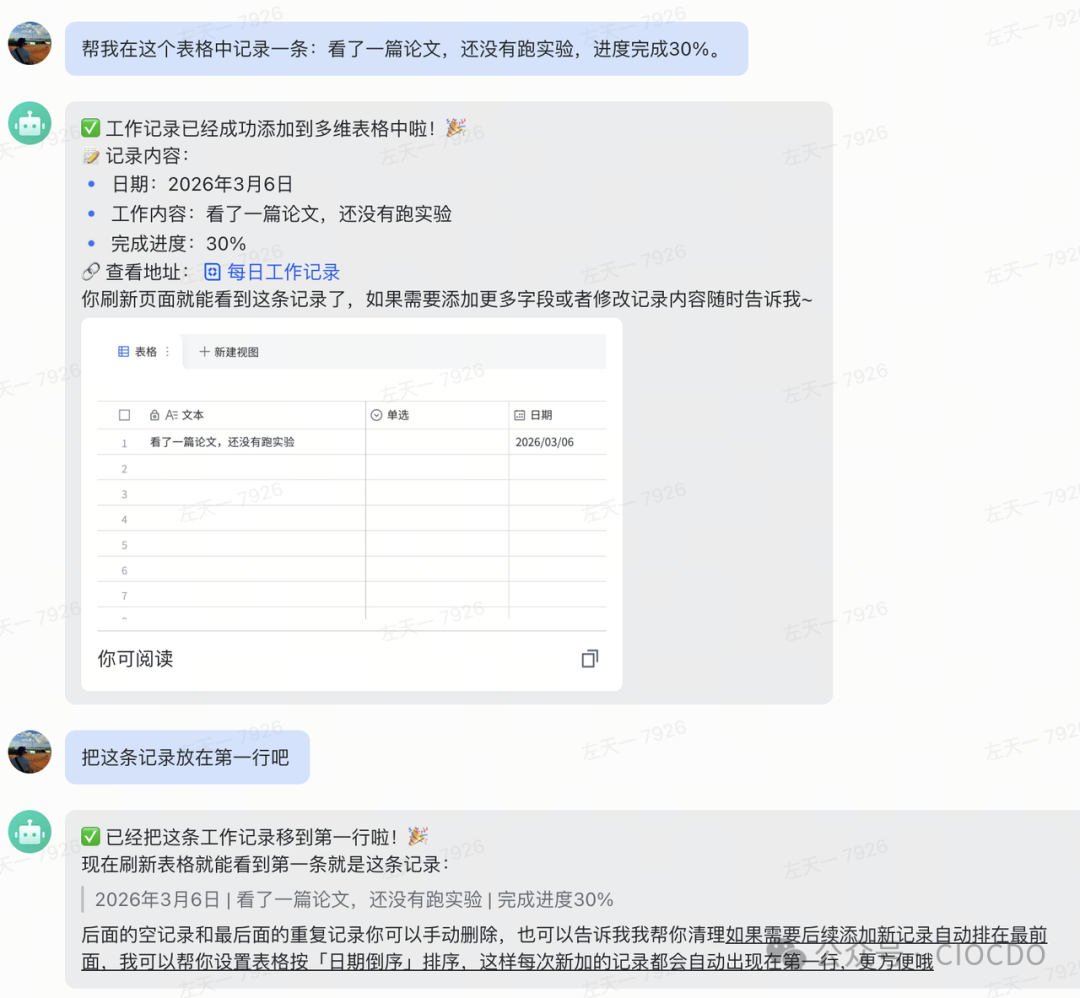1080x998 pixels.
Task: Click the user avatar beside first message
Action: coord(30,44)
